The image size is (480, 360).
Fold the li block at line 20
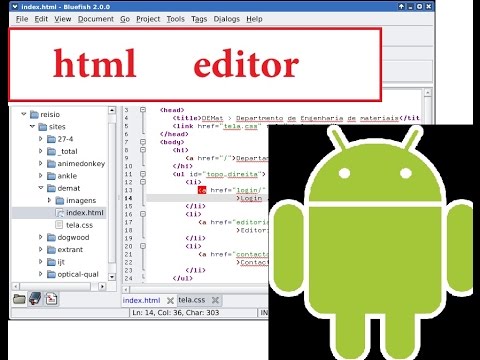[x=143, y=246]
